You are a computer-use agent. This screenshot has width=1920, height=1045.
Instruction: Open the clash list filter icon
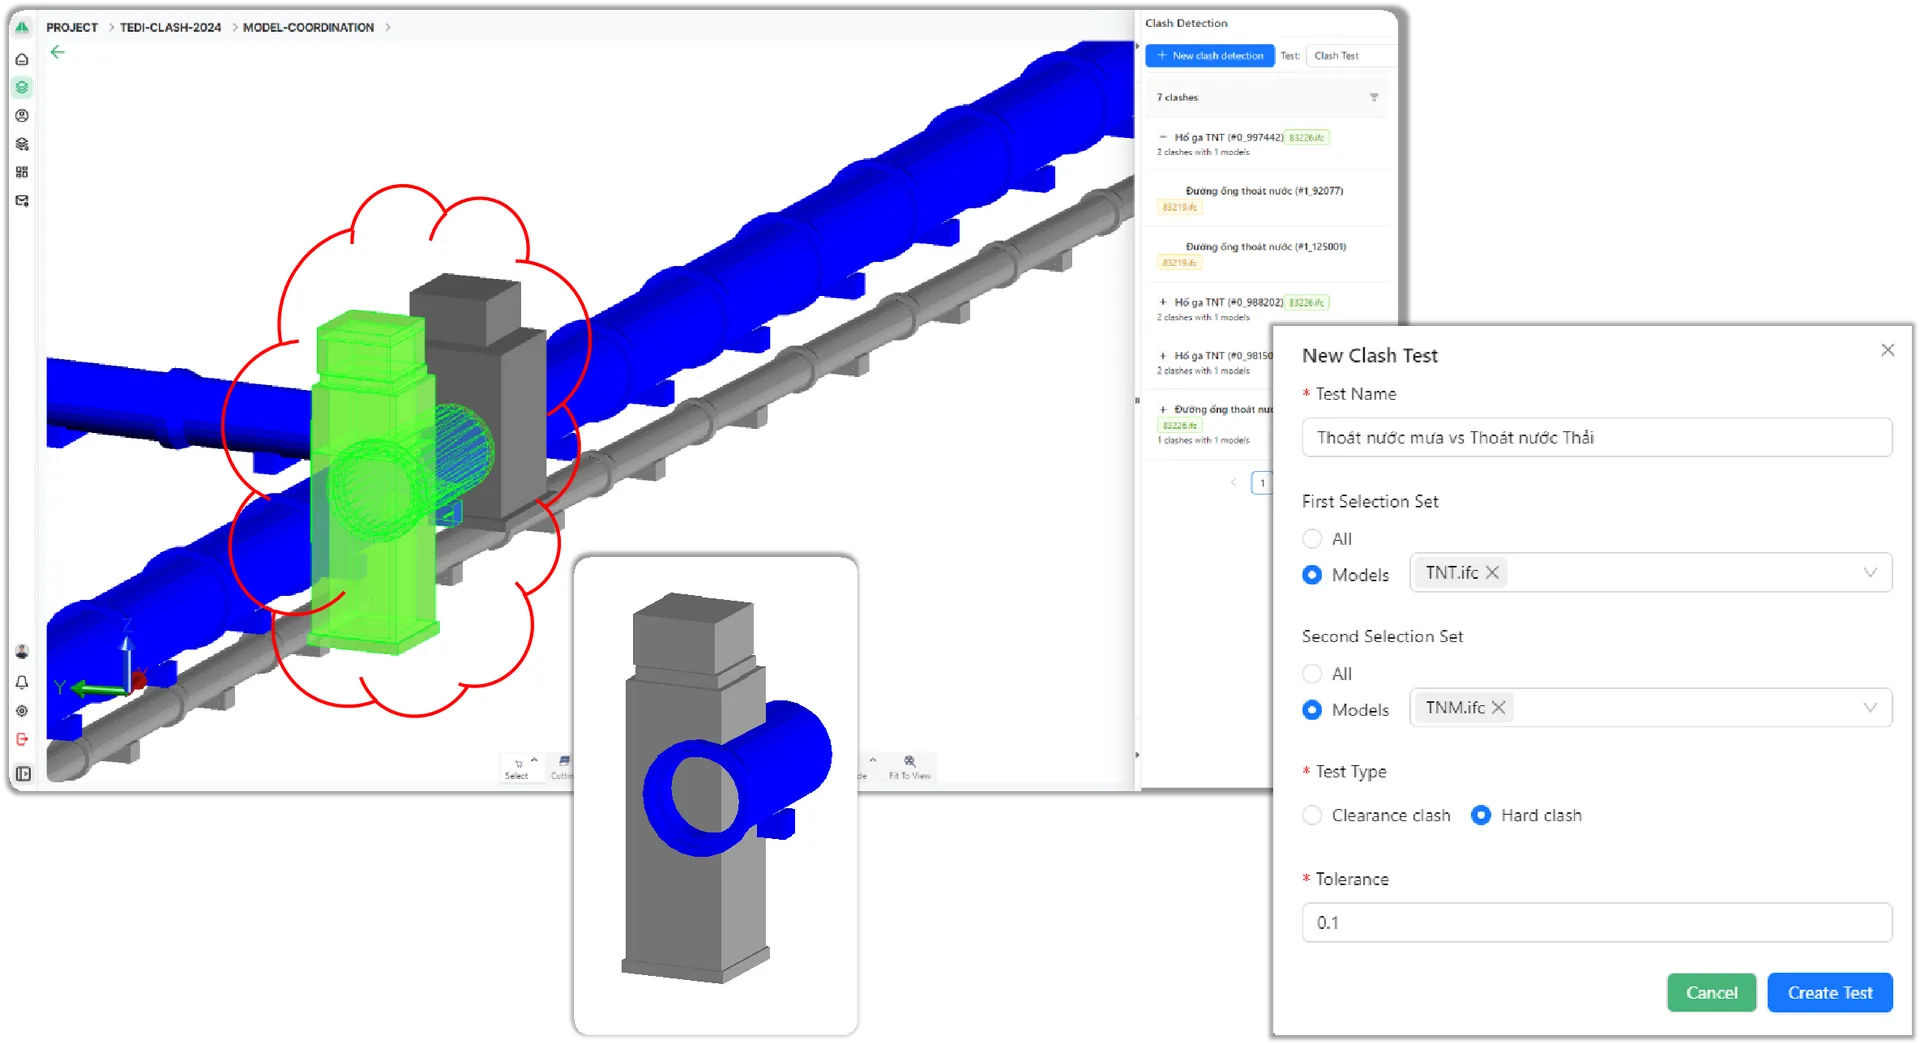tap(1374, 97)
